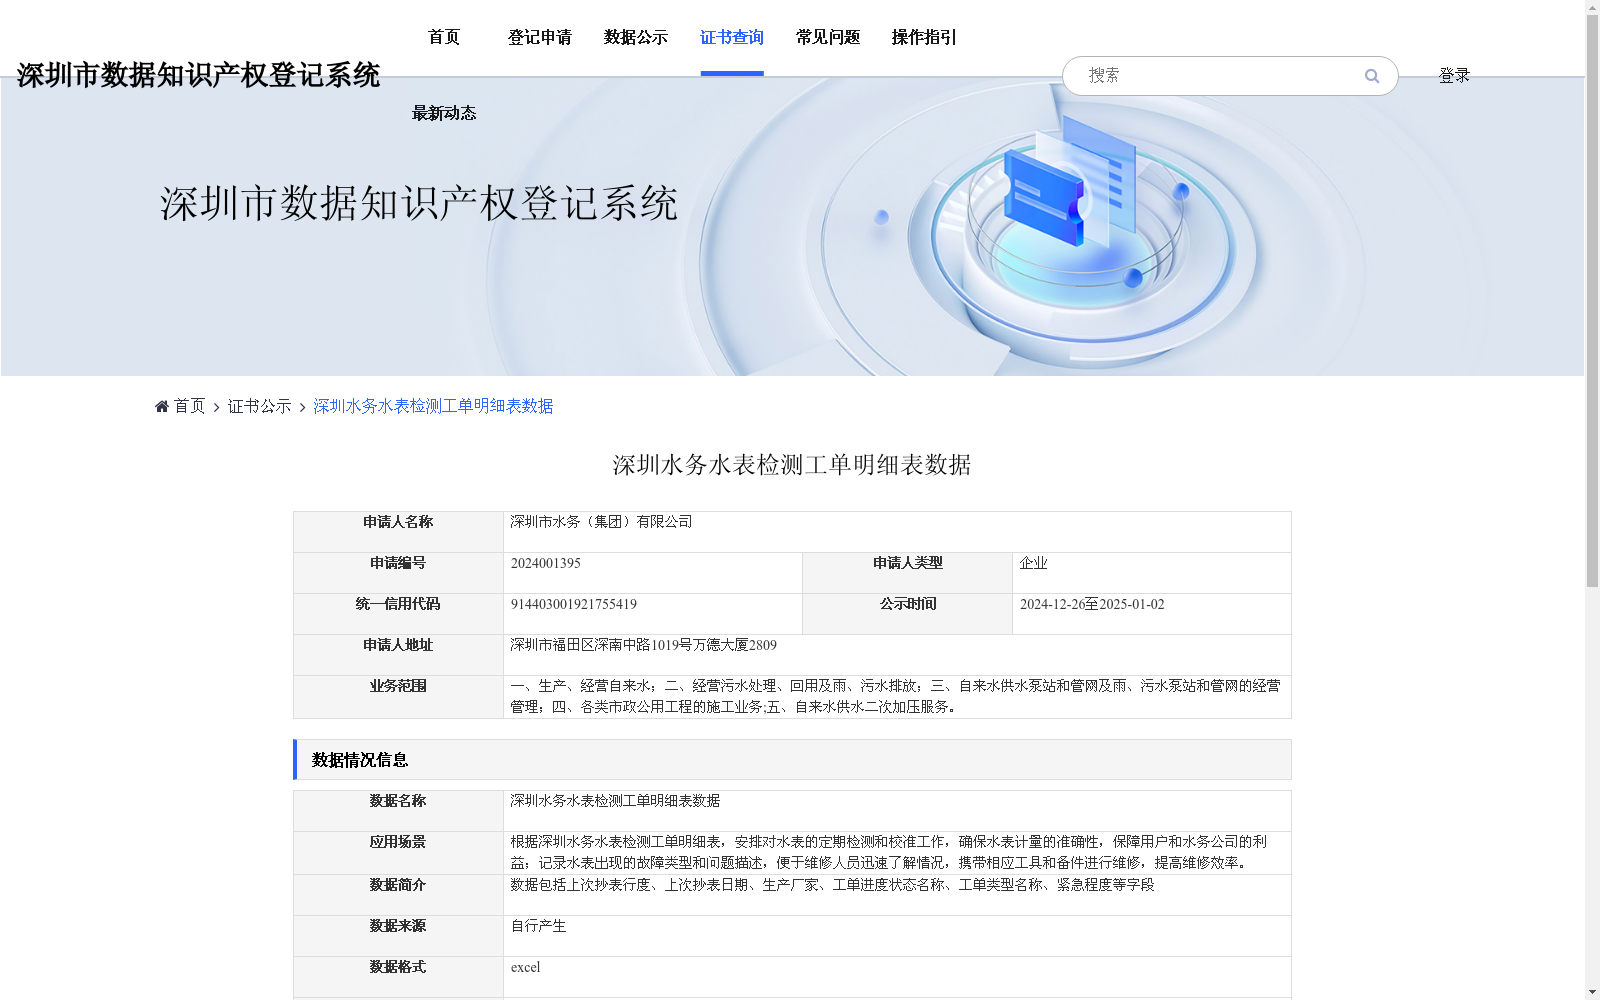
Task: Click application number 2024001395
Action: (546, 563)
